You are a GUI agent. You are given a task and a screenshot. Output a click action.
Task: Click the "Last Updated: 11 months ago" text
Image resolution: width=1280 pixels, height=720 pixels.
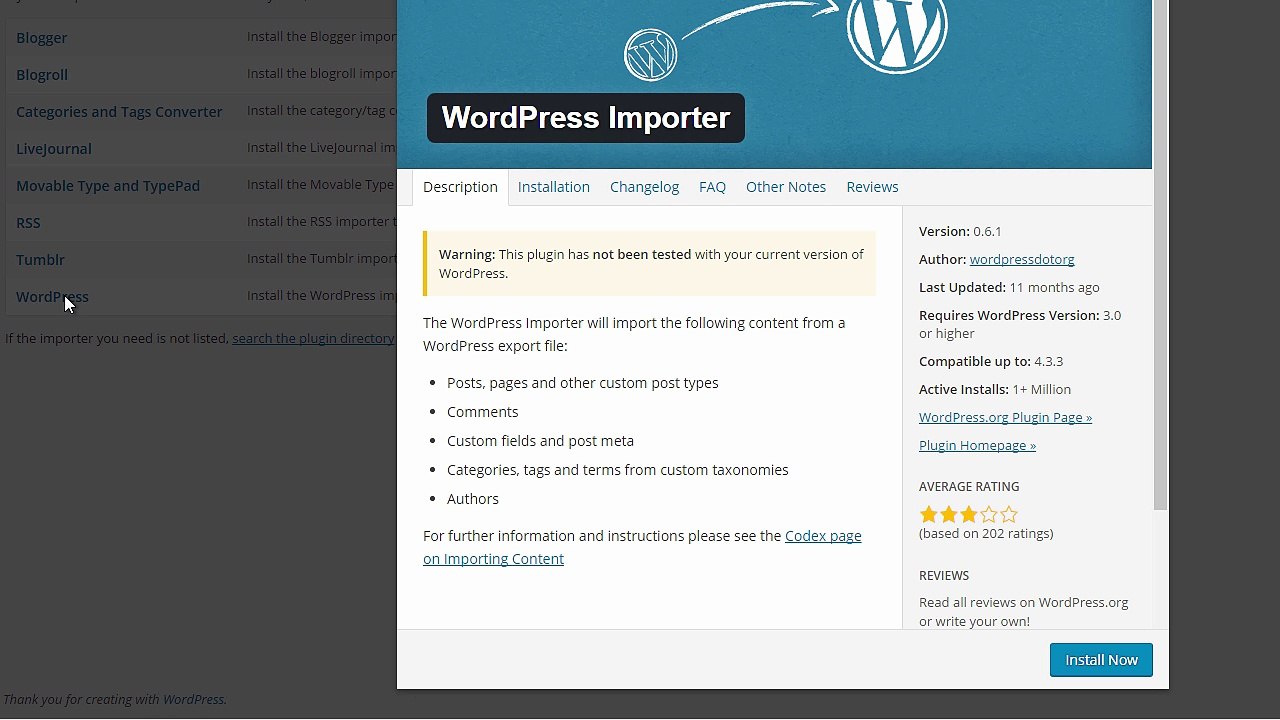point(1009,287)
